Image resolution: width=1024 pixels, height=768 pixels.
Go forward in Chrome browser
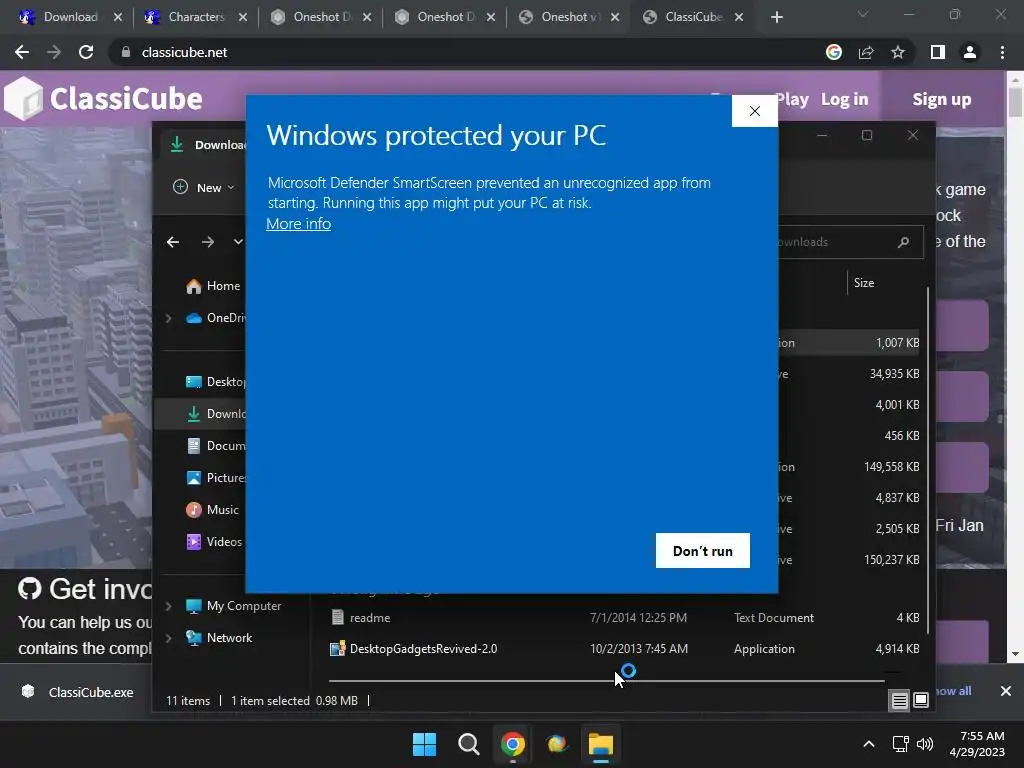pos(54,52)
